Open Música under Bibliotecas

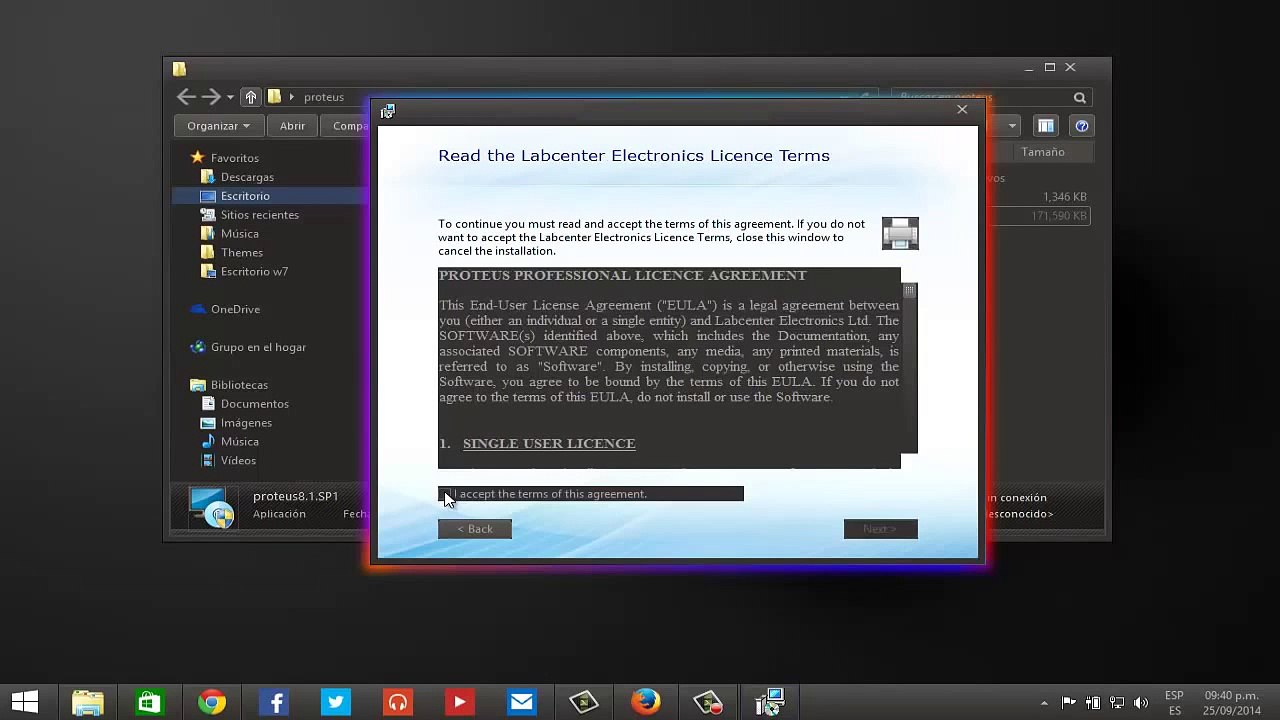click(240, 442)
